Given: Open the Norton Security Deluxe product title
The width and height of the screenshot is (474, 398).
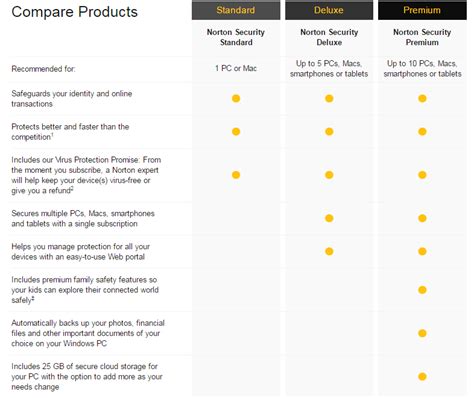Looking at the screenshot, I should 329,37.
